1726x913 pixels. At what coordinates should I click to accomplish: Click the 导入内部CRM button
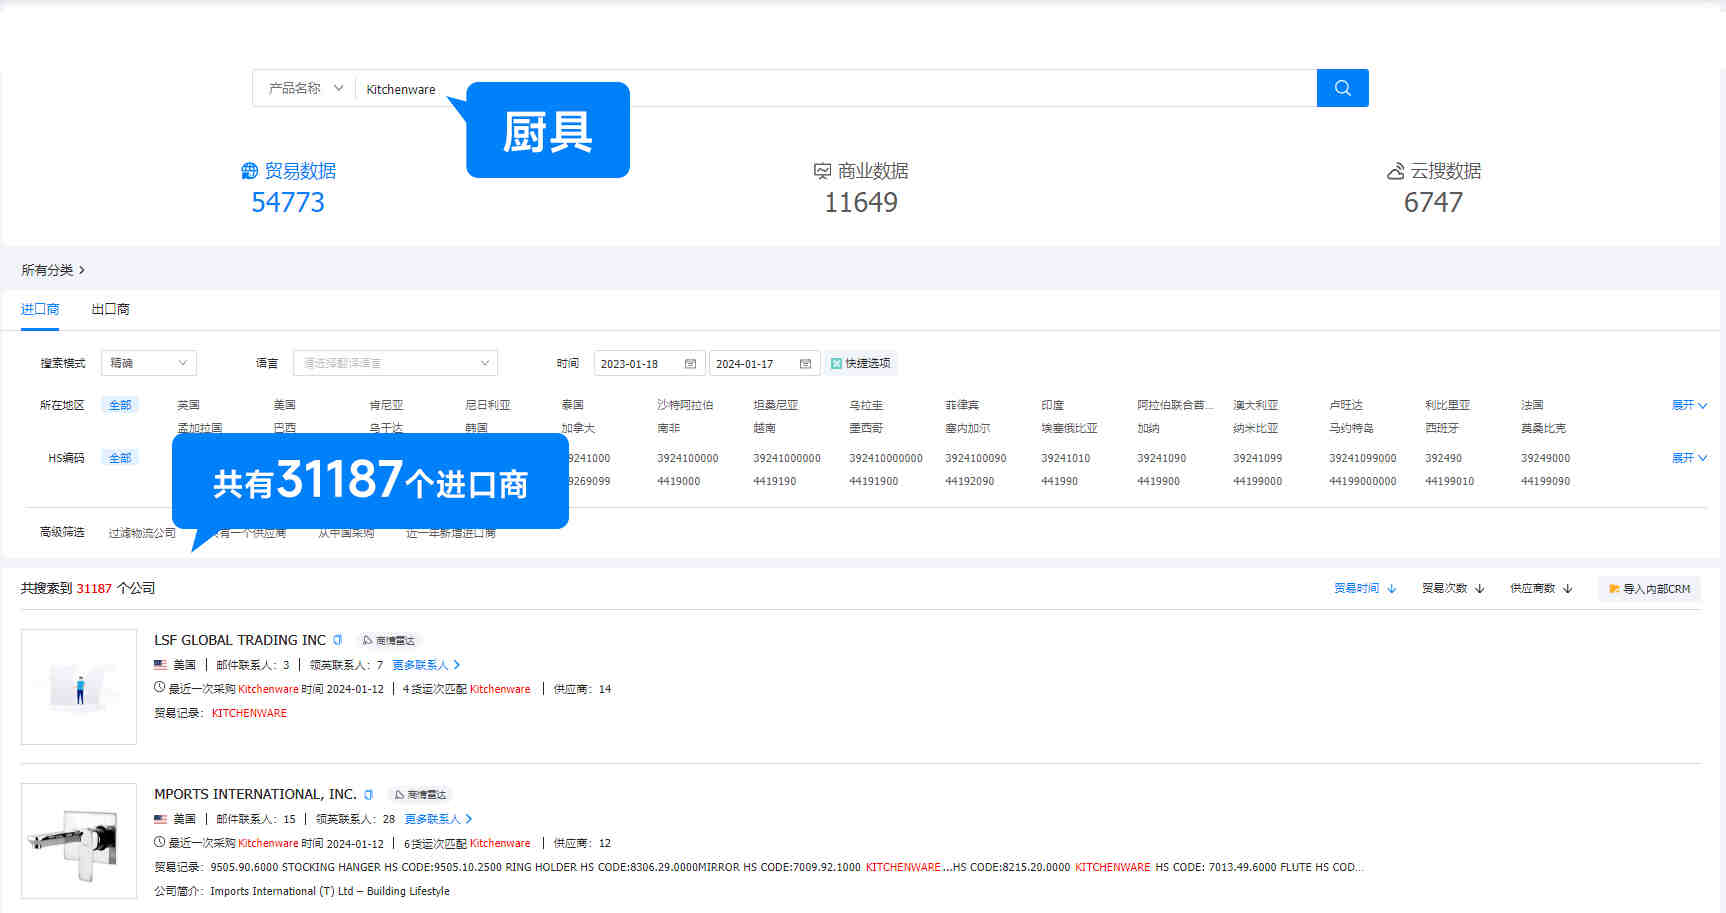click(x=1649, y=589)
